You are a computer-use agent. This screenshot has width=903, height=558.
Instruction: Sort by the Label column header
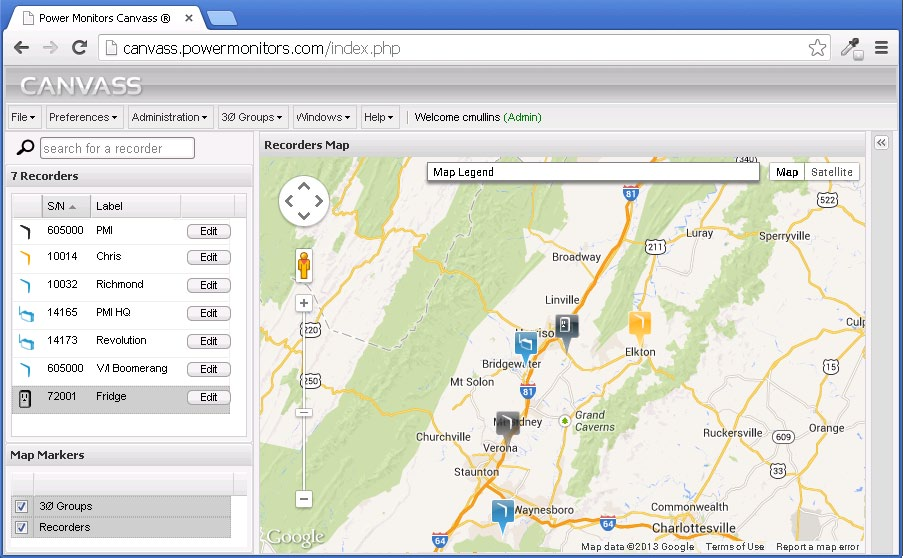click(135, 206)
